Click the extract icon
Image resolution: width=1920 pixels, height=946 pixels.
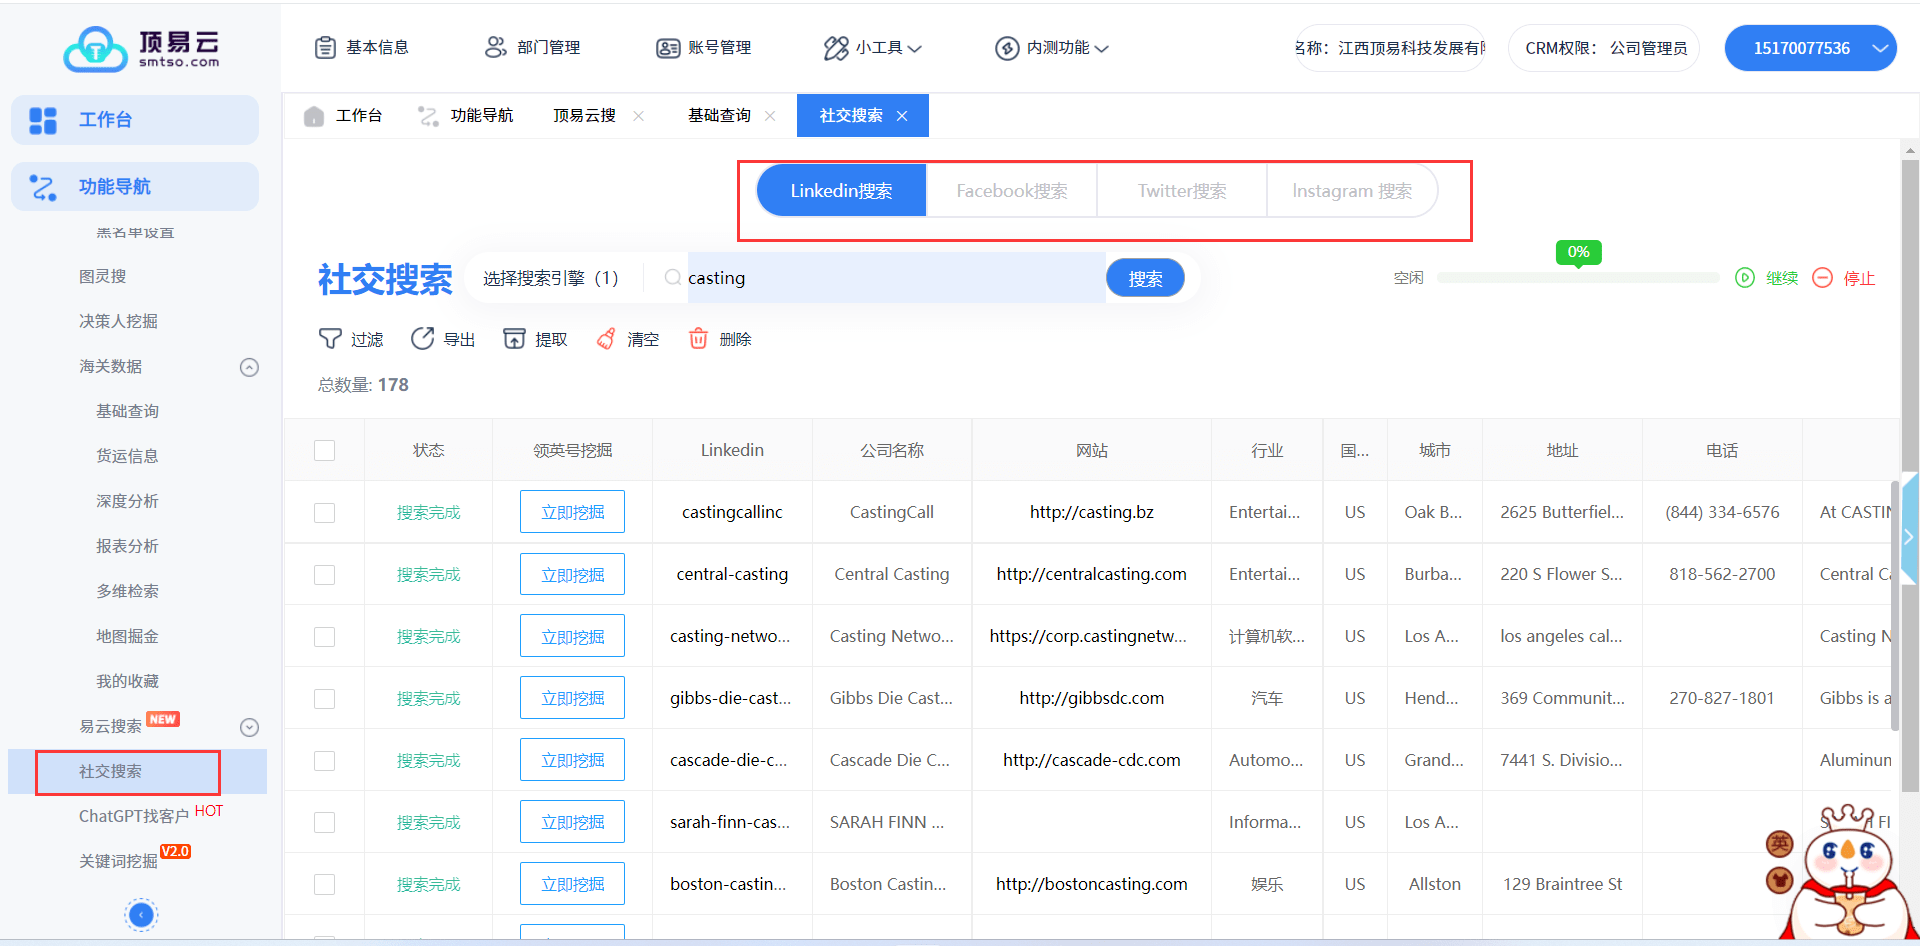pyautogui.click(x=514, y=339)
